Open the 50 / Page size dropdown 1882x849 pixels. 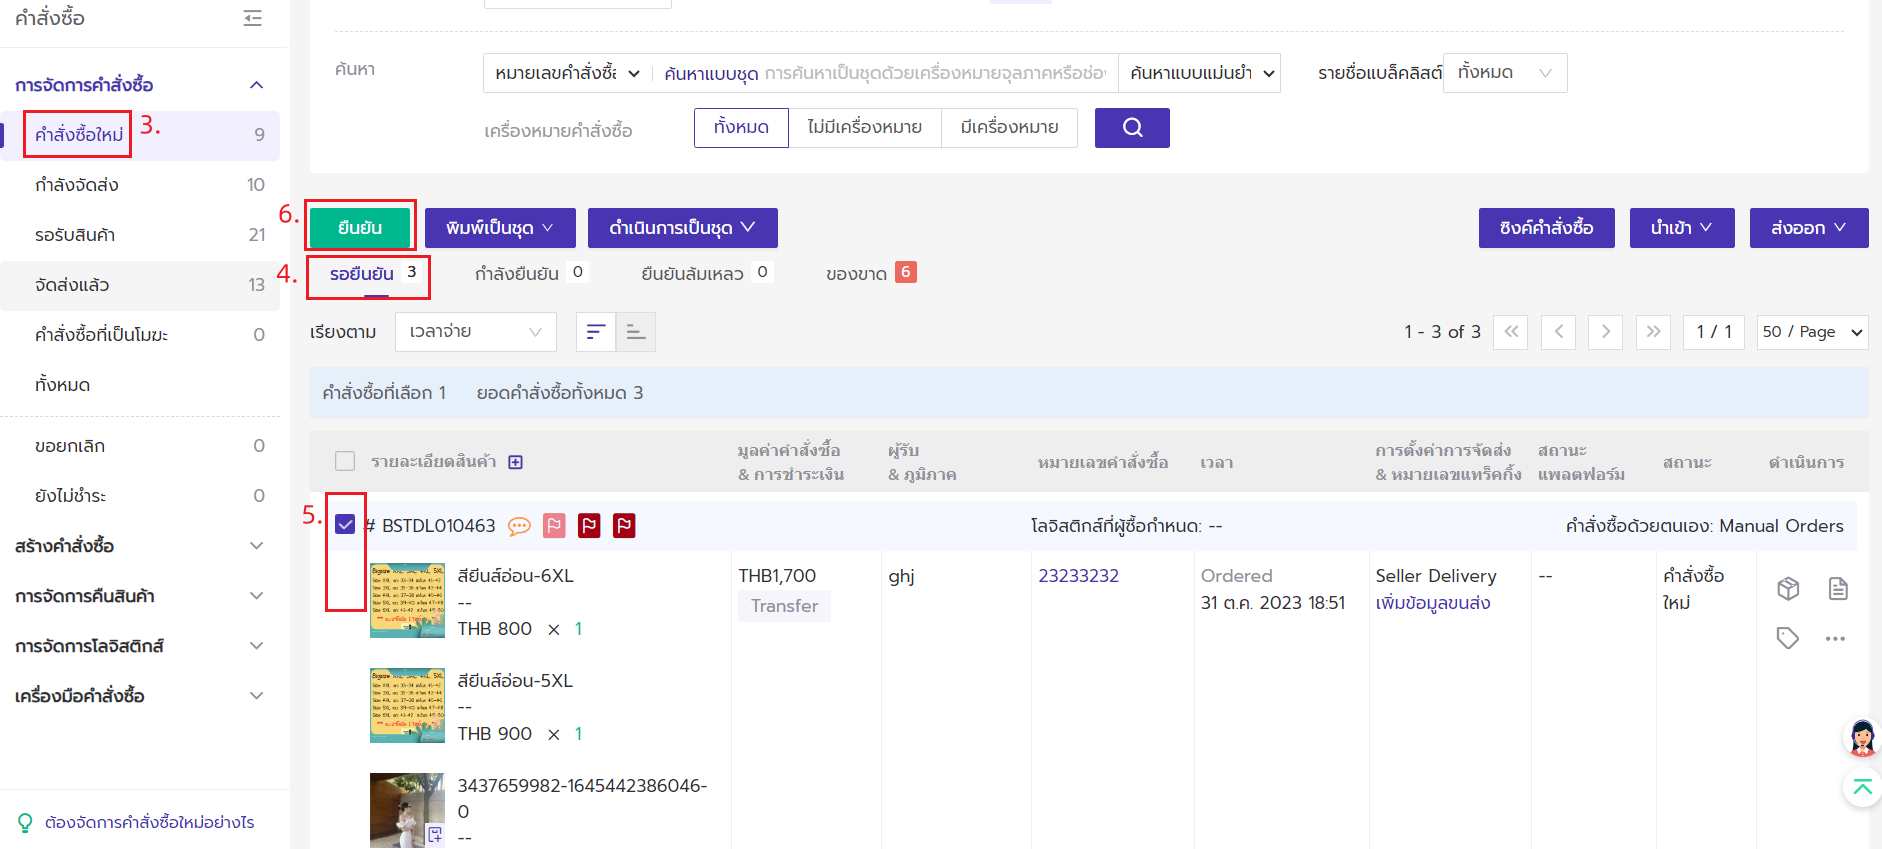1811,332
